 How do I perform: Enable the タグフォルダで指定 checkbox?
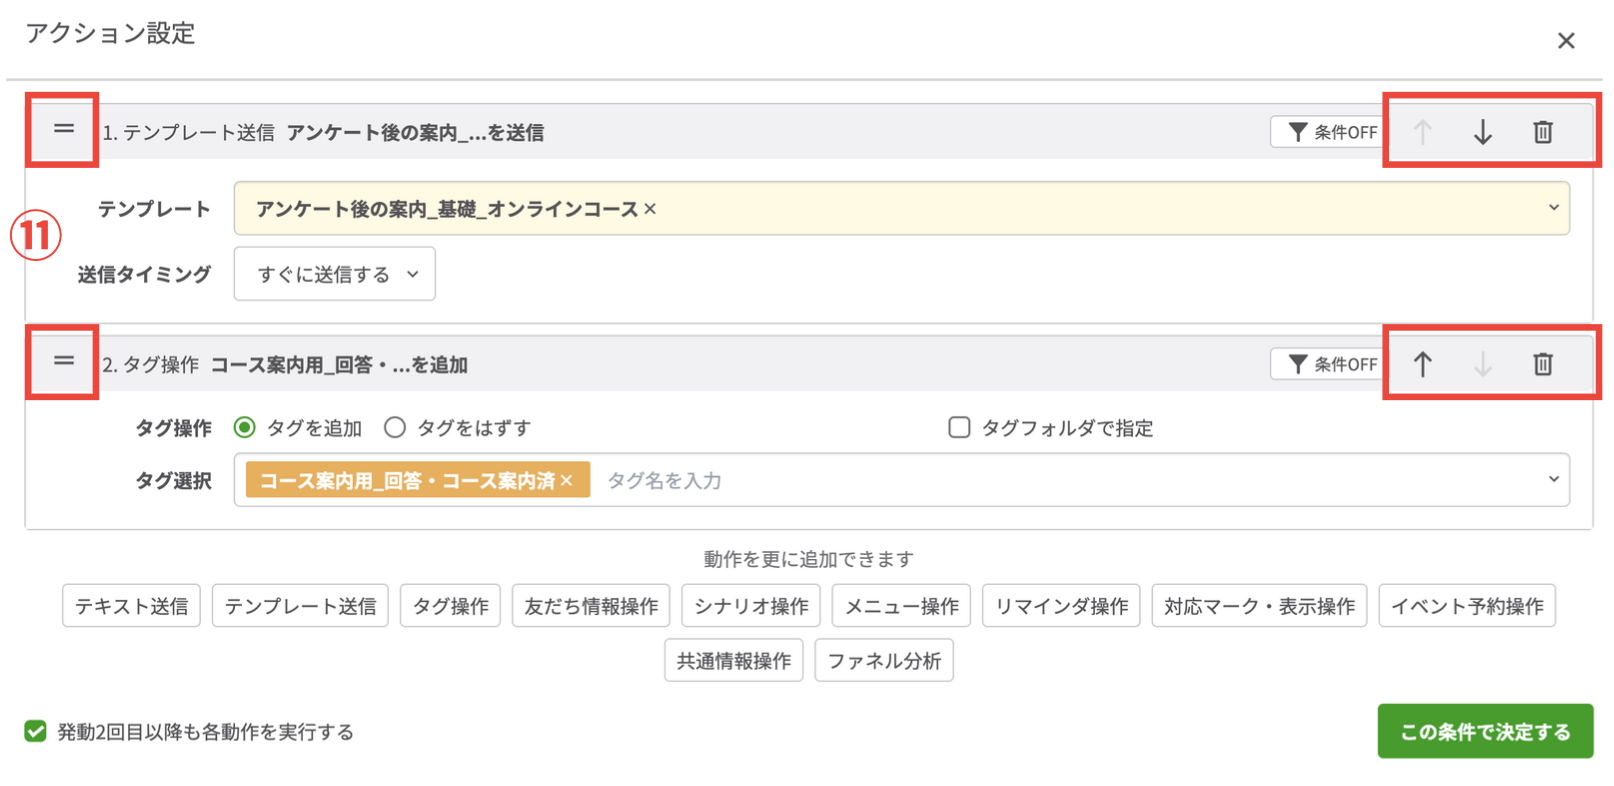959,428
